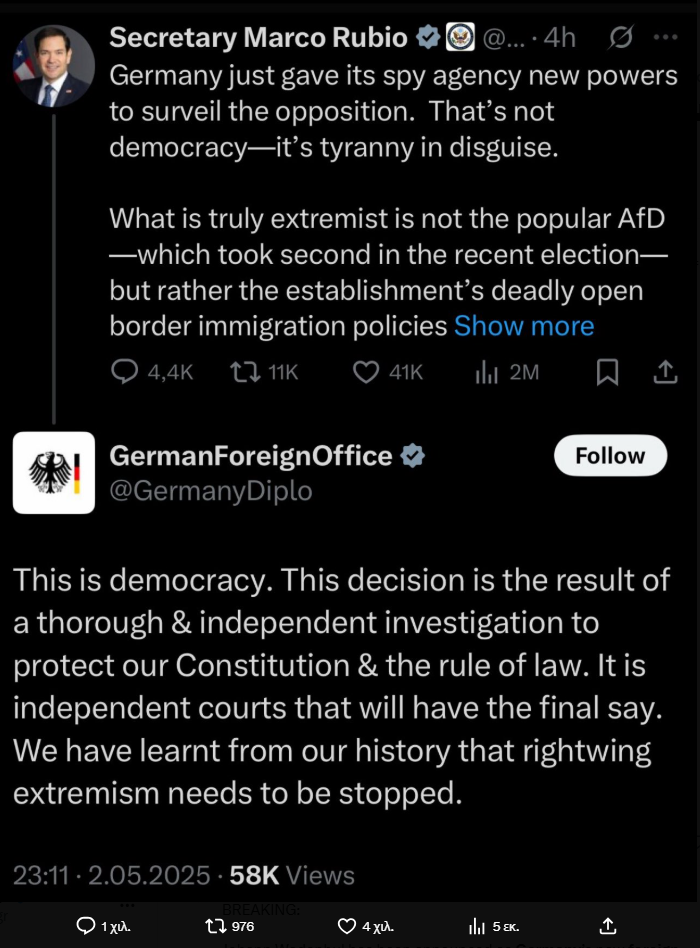This screenshot has width=700, height=948.
Task: Follow the GermanForeignOffice account
Action: (x=611, y=455)
